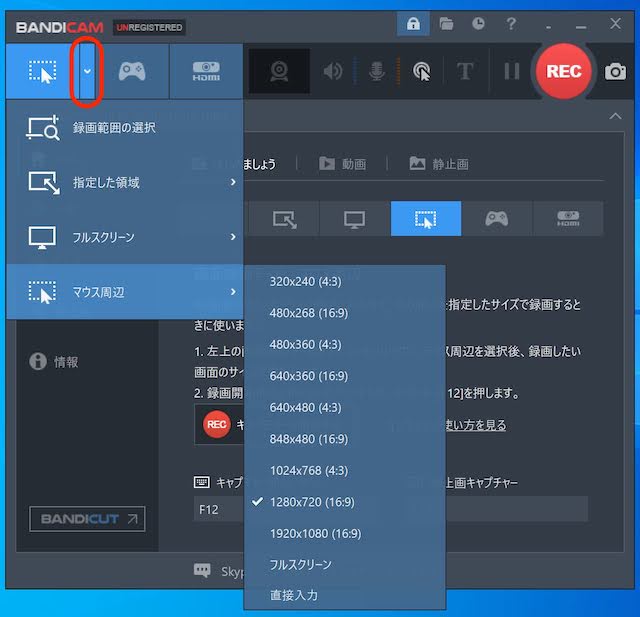Click the lock icon in title bar
640x617 pixels.
[x=413, y=24]
